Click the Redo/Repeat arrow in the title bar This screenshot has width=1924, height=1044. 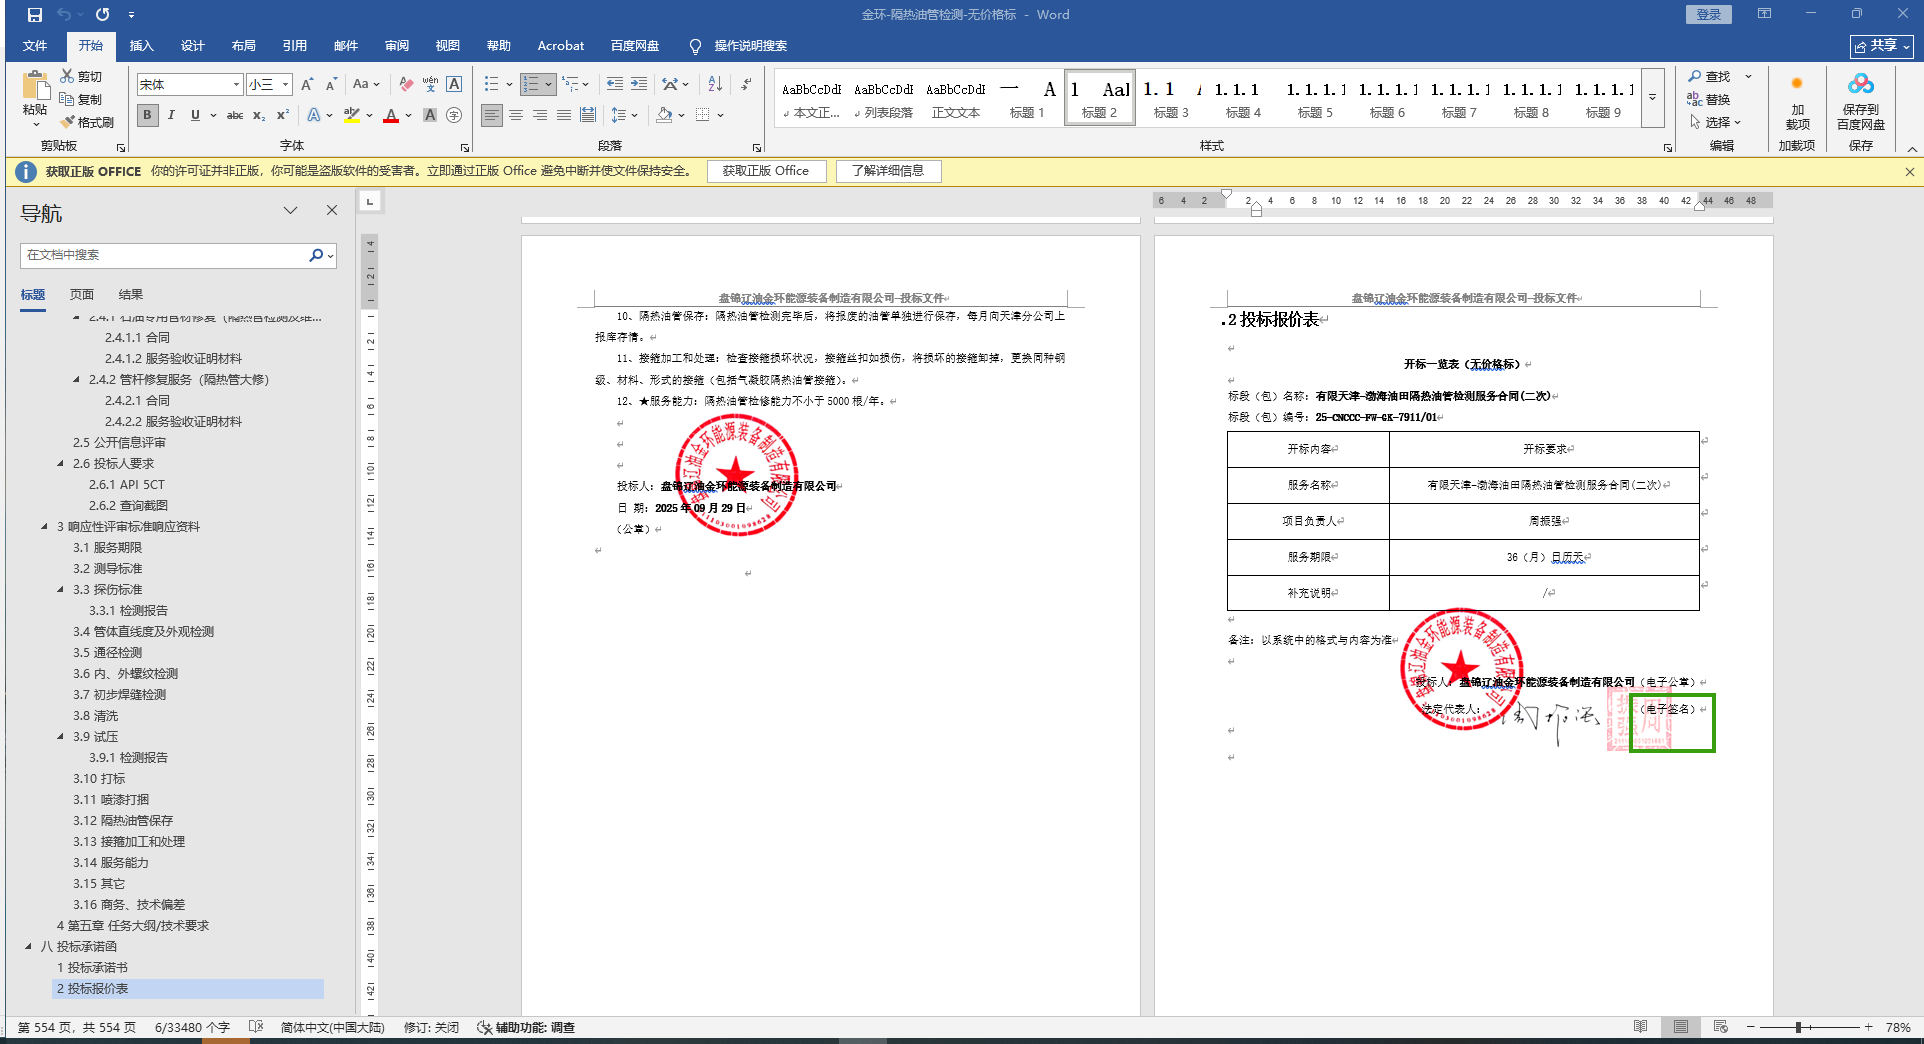(102, 15)
